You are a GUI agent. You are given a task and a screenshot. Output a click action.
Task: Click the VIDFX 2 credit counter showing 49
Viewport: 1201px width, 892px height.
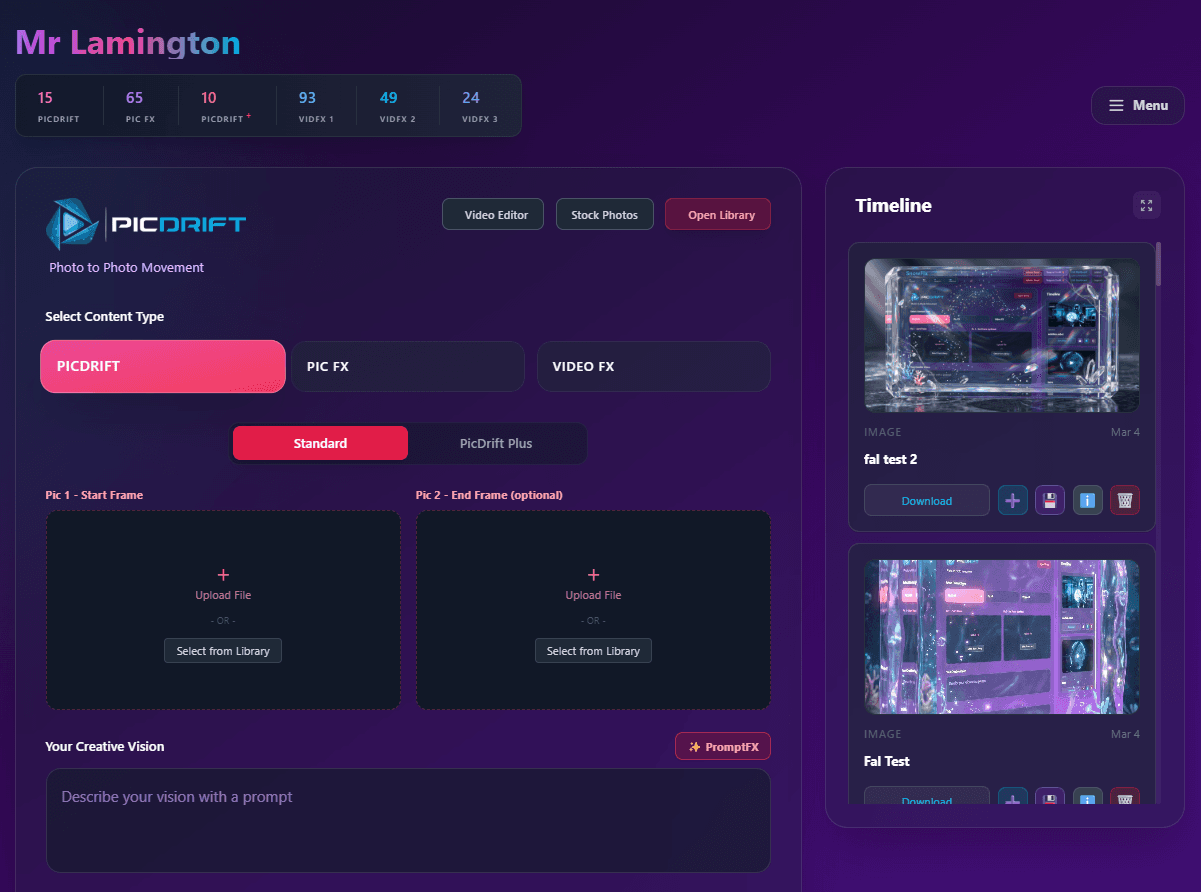pyautogui.click(x=397, y=106)
